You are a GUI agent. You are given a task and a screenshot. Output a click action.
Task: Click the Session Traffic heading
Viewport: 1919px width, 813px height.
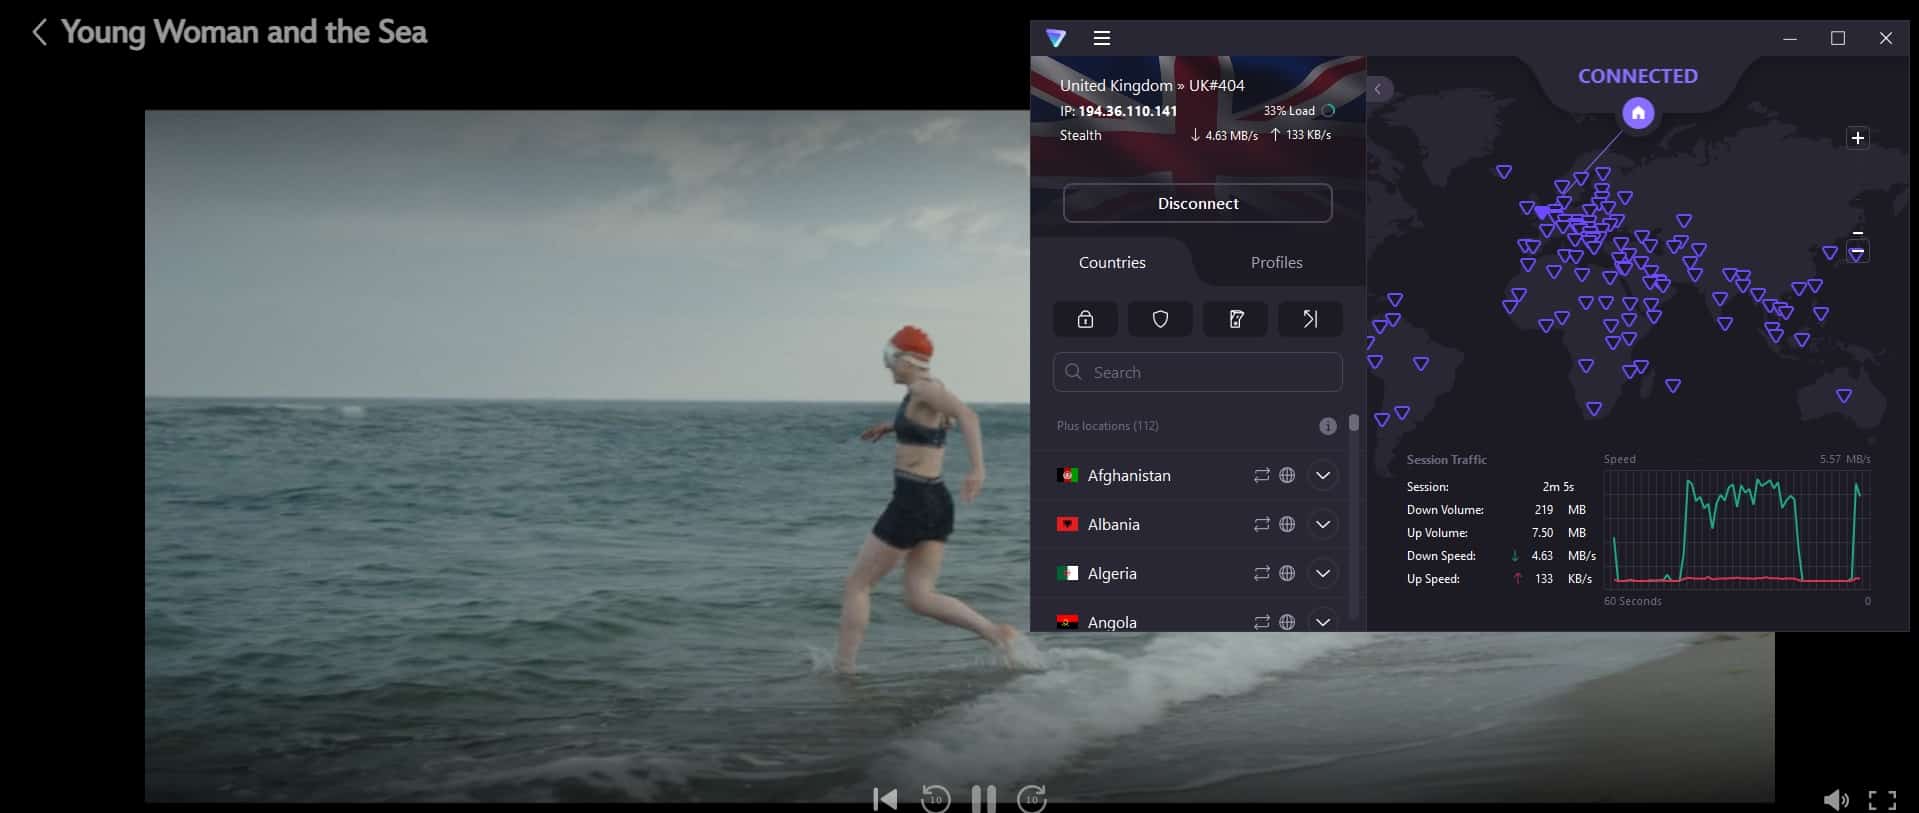coord(1446,460)
